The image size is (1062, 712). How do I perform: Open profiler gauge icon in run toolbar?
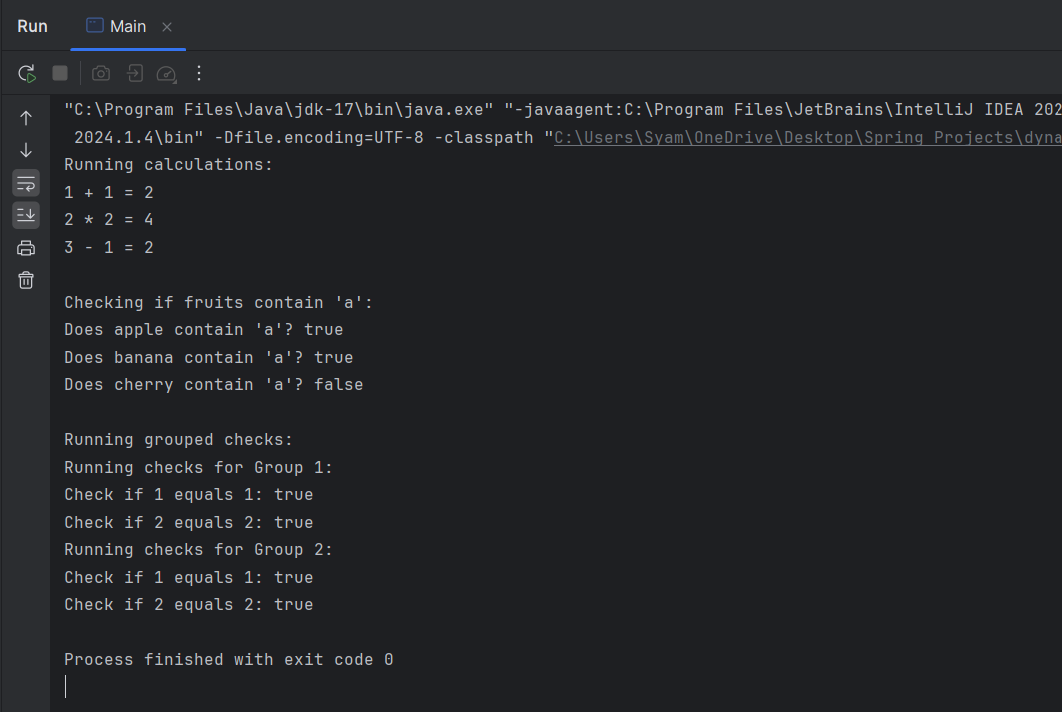pos(164,72)
